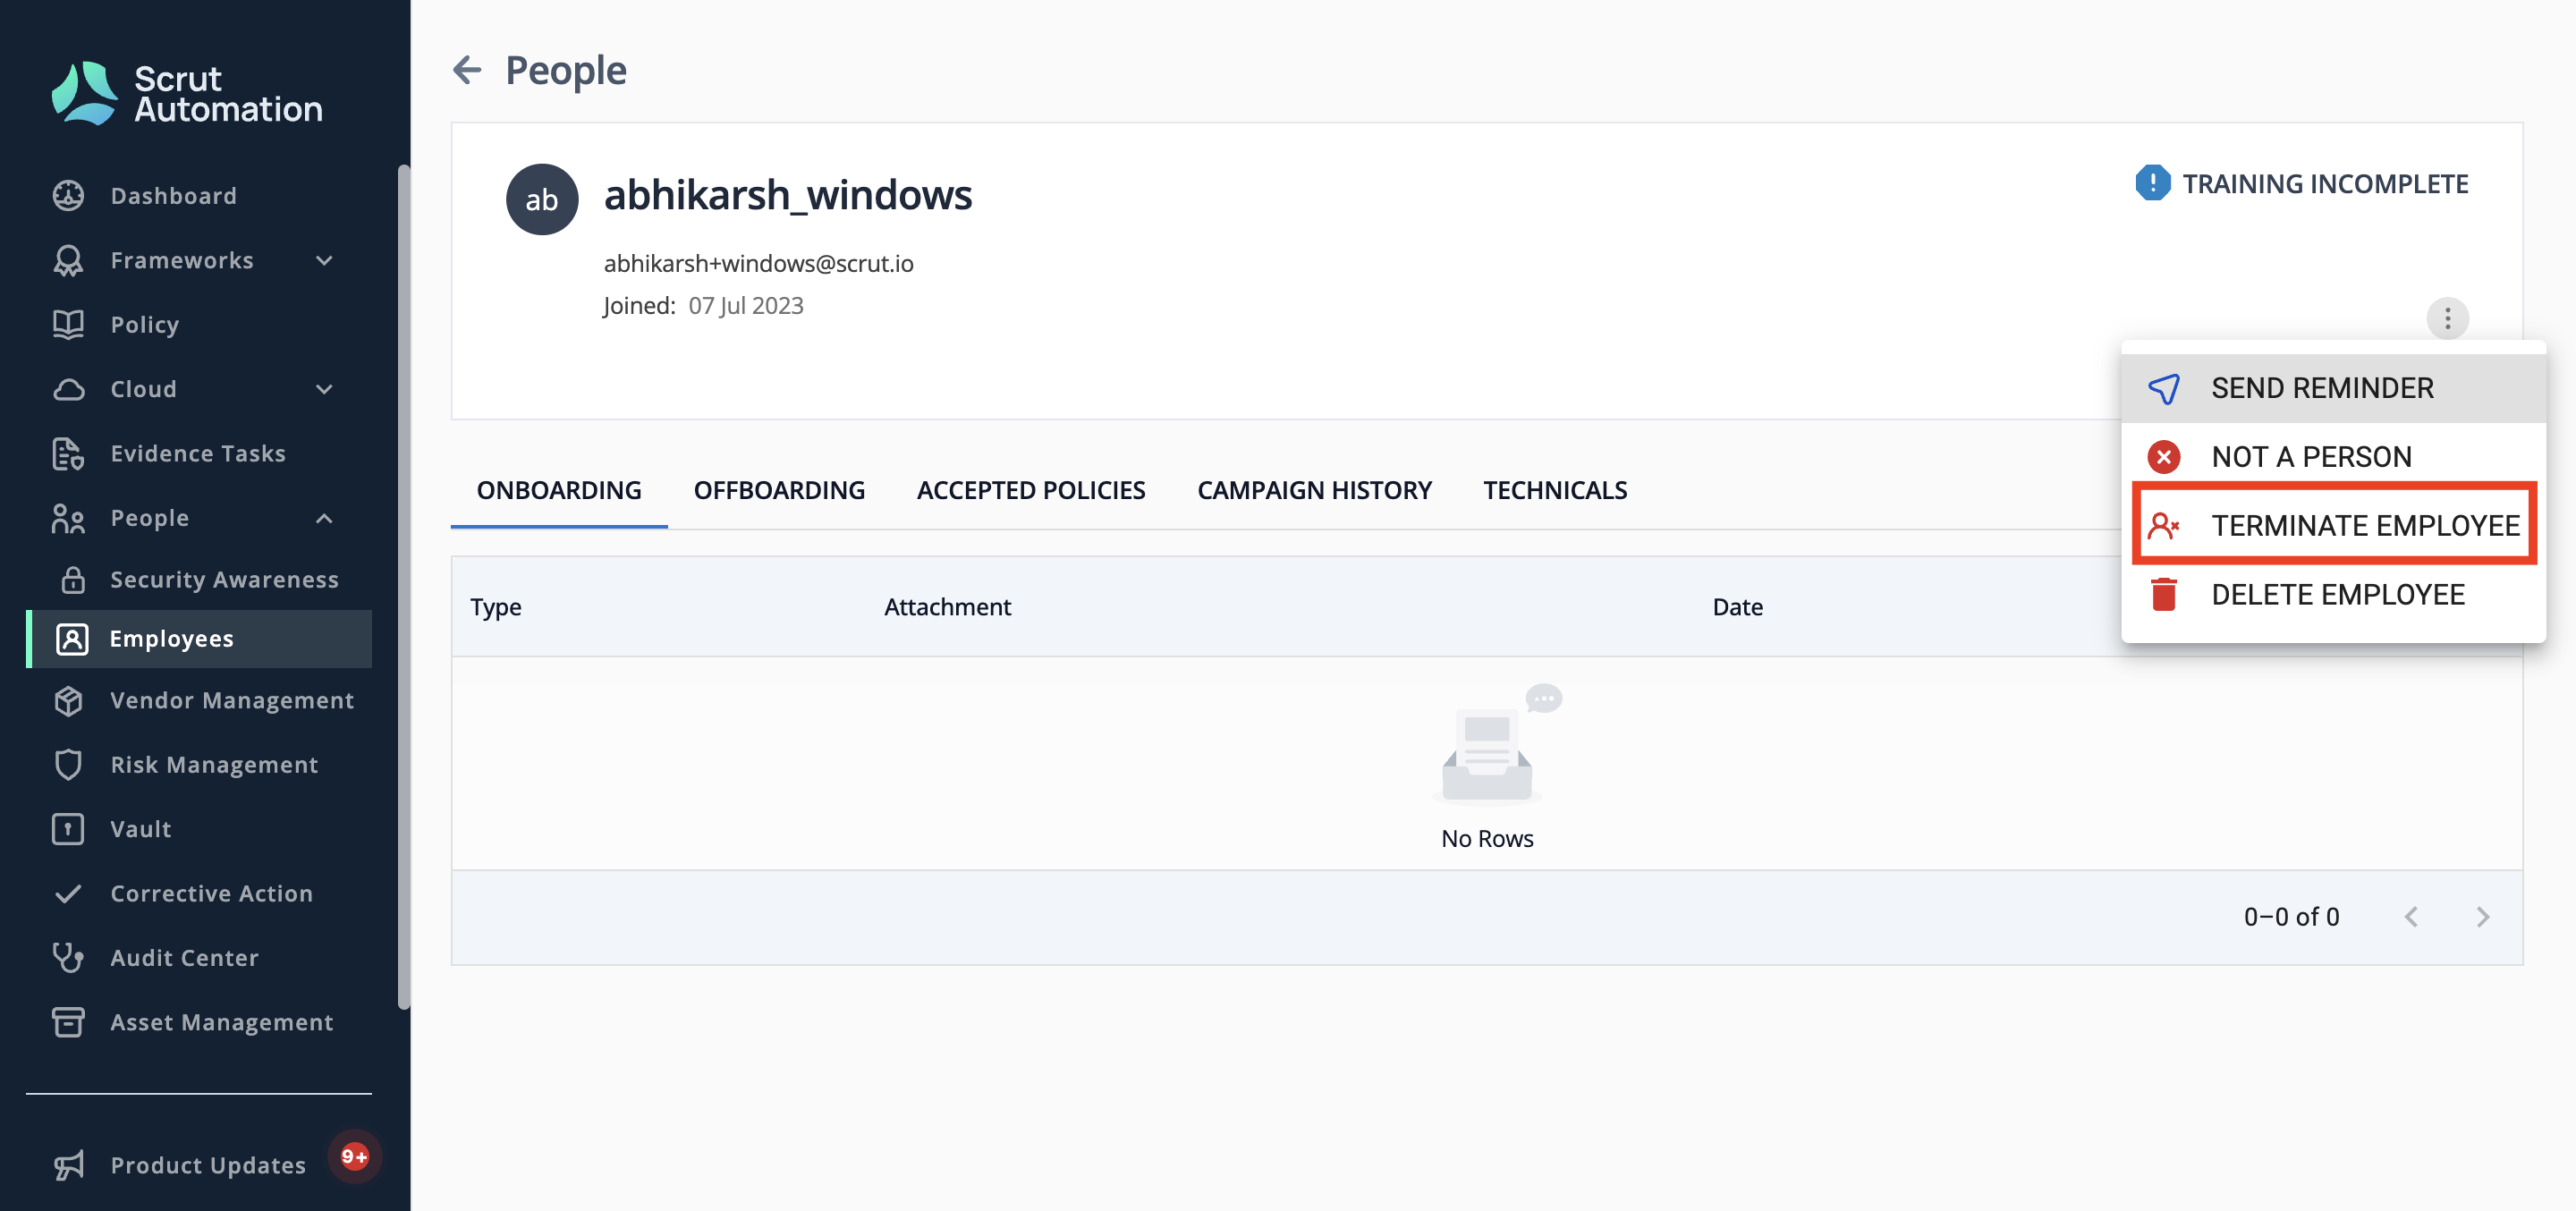Open Evidence Tasks in the sidebar
This screenshot has height=1211, width=2576.
(199, 454)
